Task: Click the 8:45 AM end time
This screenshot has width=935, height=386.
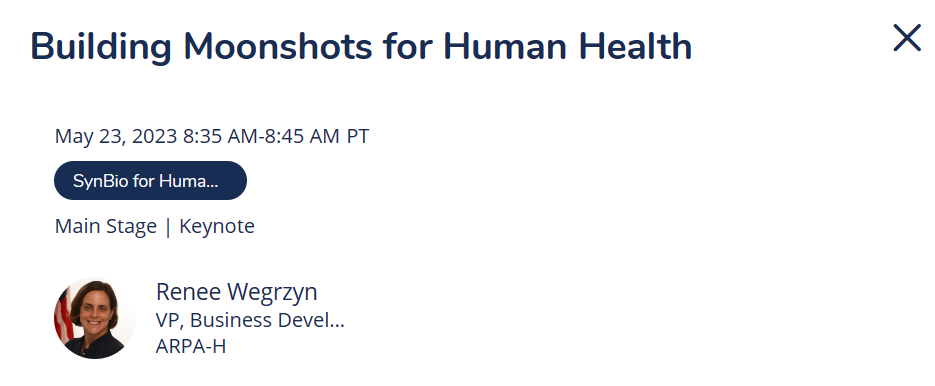Action: (x=302, y=137)
